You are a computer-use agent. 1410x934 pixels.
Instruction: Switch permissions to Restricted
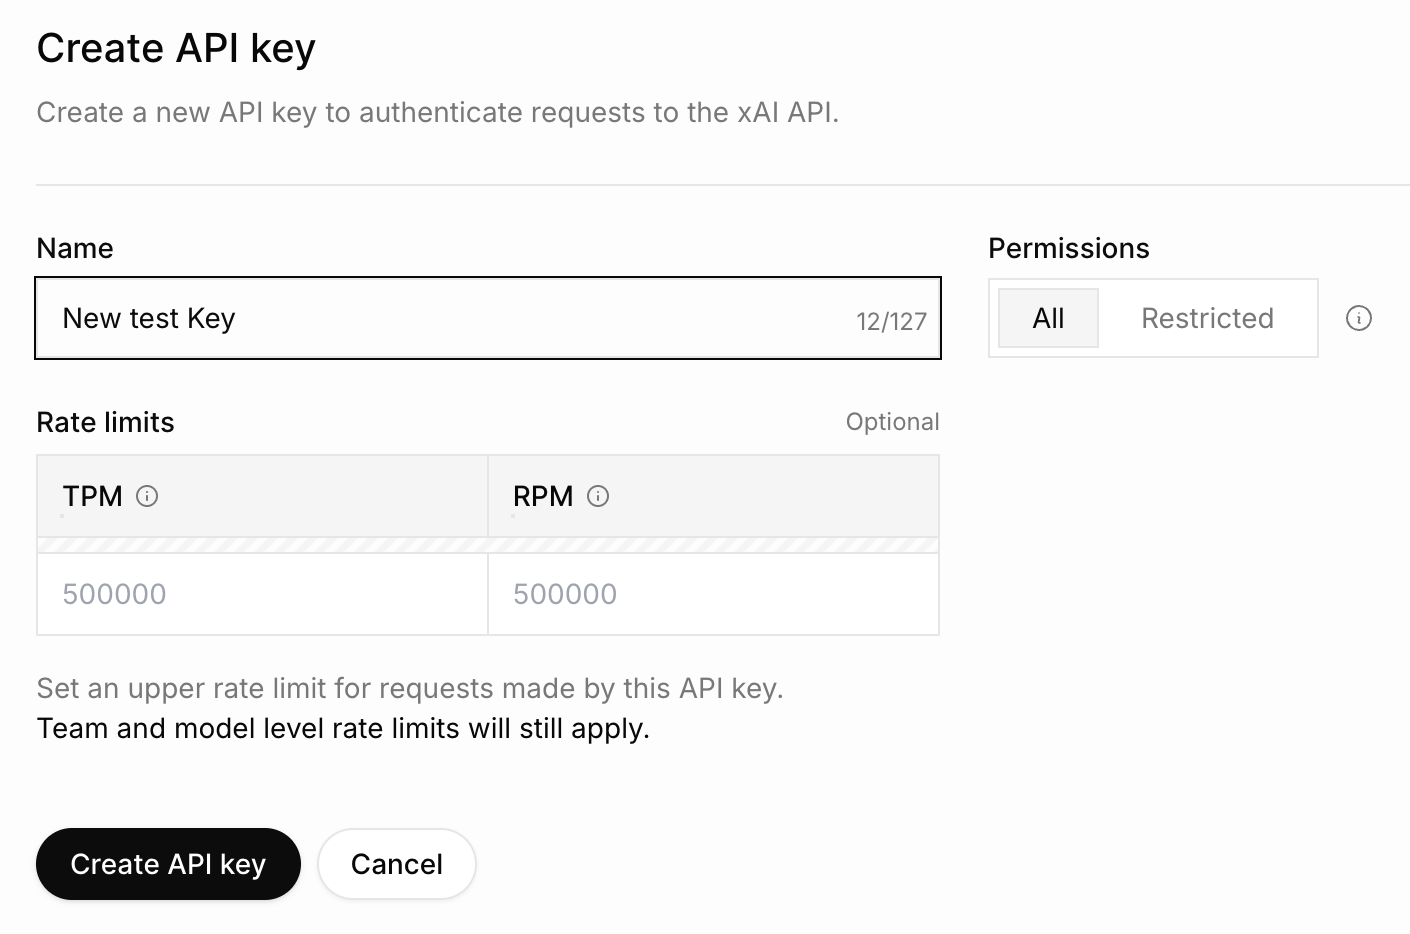(x=1206, y=318)
